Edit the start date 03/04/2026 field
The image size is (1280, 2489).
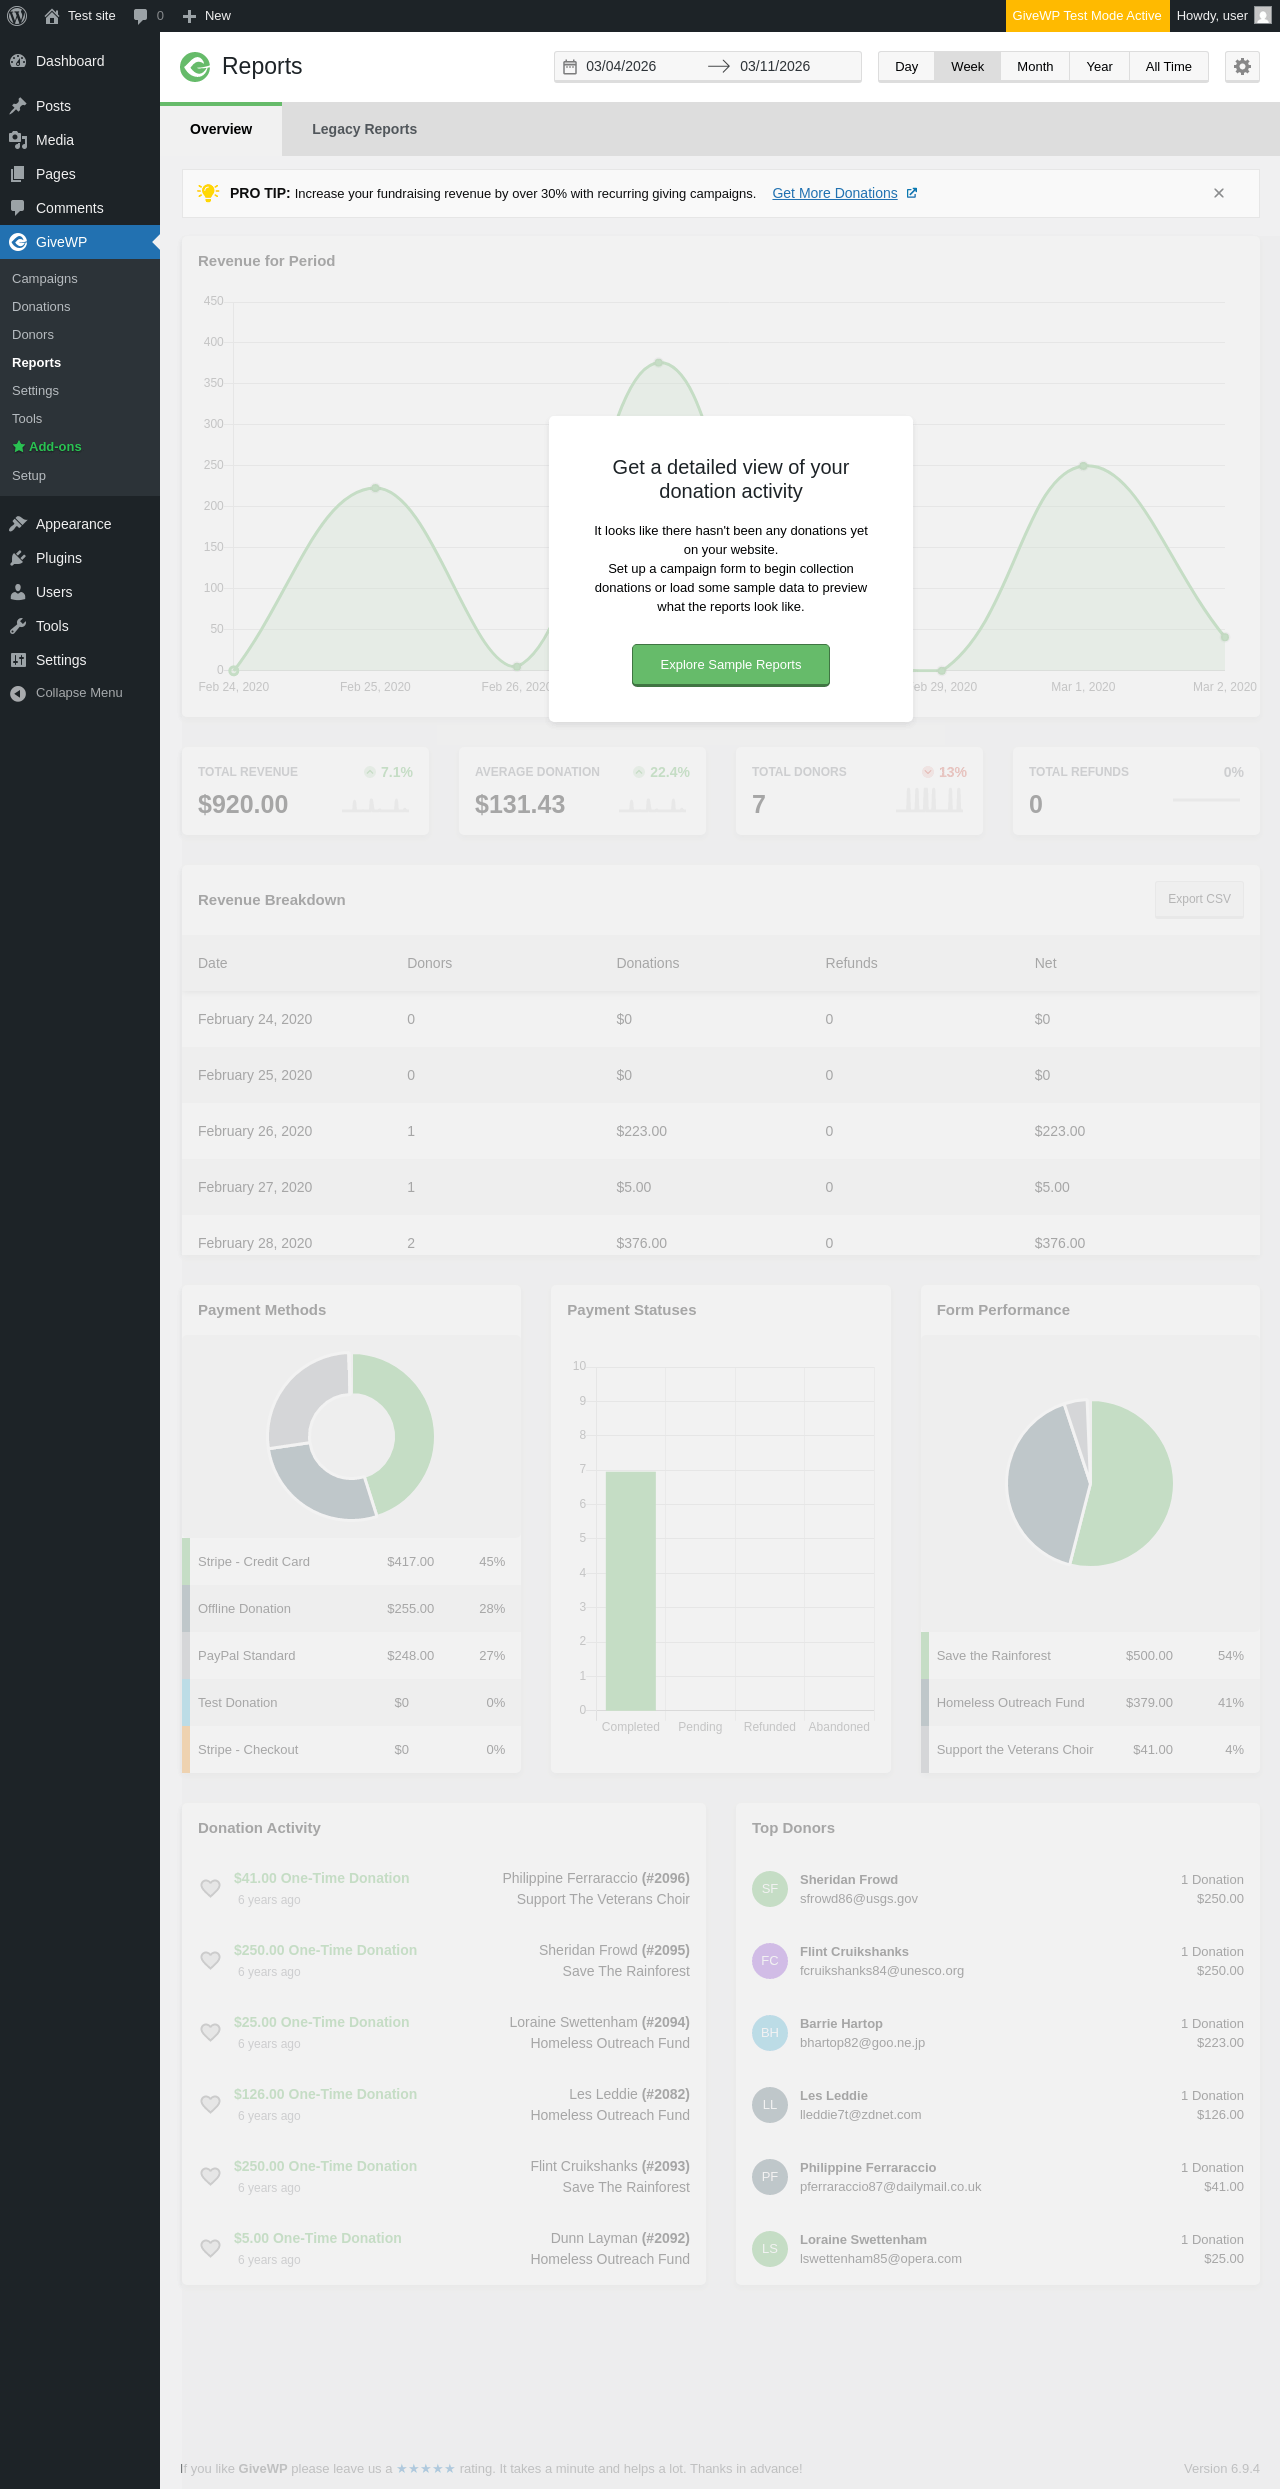[640, 66]
